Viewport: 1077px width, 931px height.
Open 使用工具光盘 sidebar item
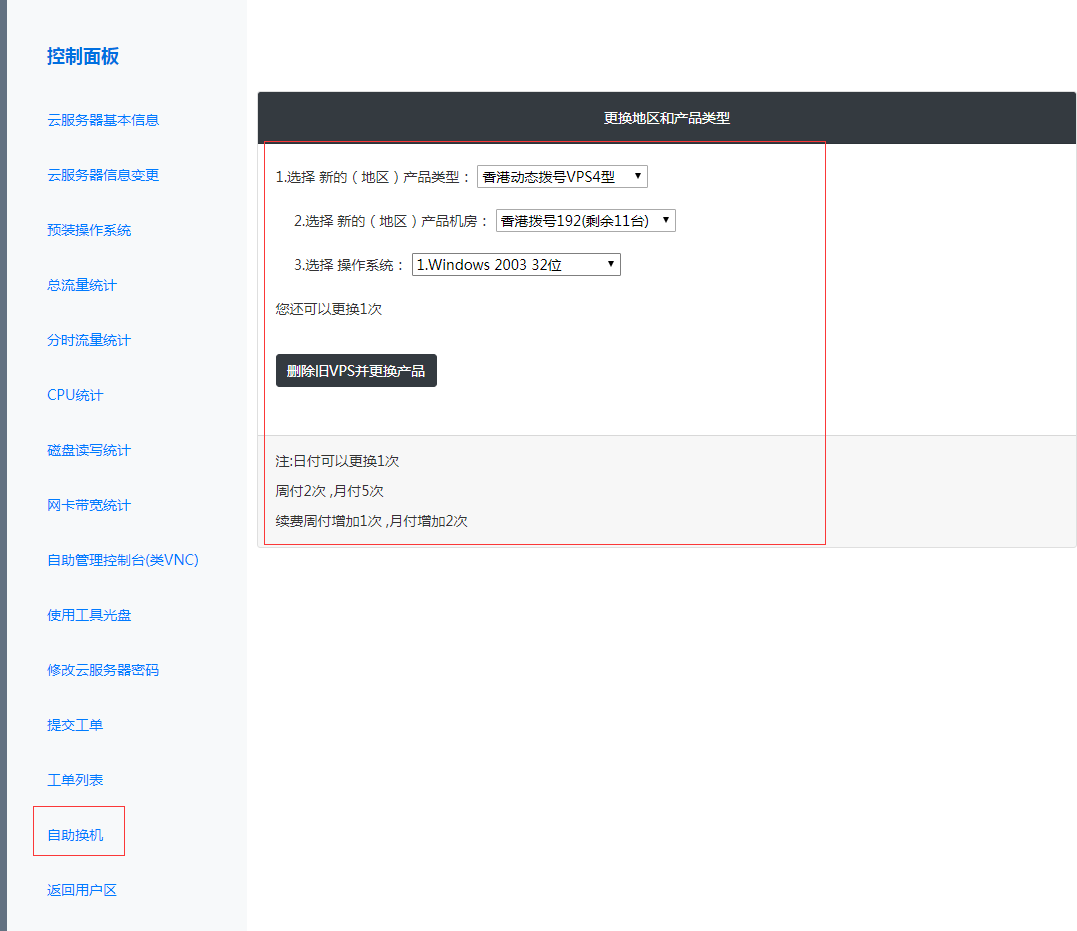[x=89, y=615]
